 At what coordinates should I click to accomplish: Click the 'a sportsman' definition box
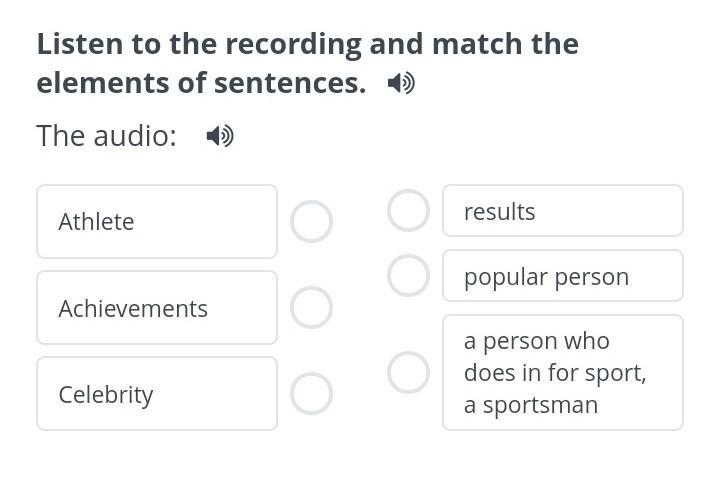(x=562, y=372)
